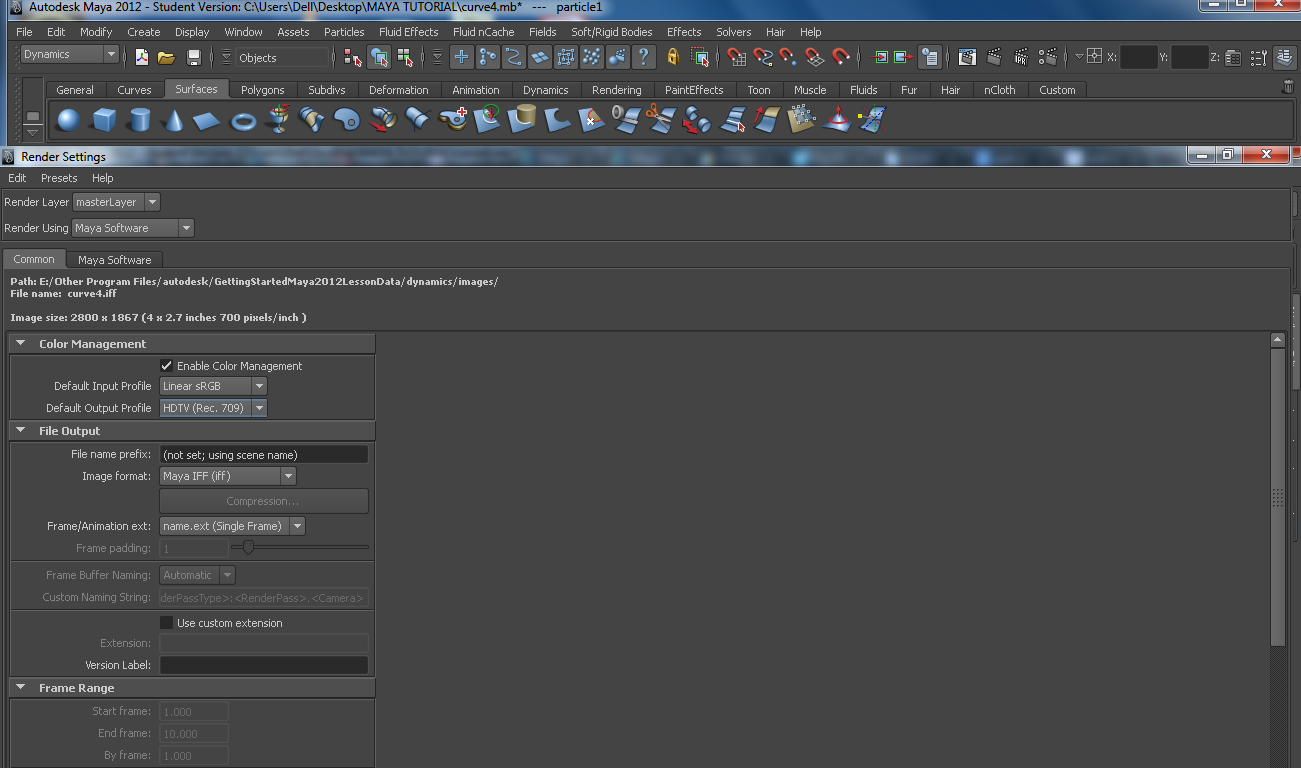Switch to the Common tab
This screenshot has height=768, width=1301.
[x=34, y=259]
